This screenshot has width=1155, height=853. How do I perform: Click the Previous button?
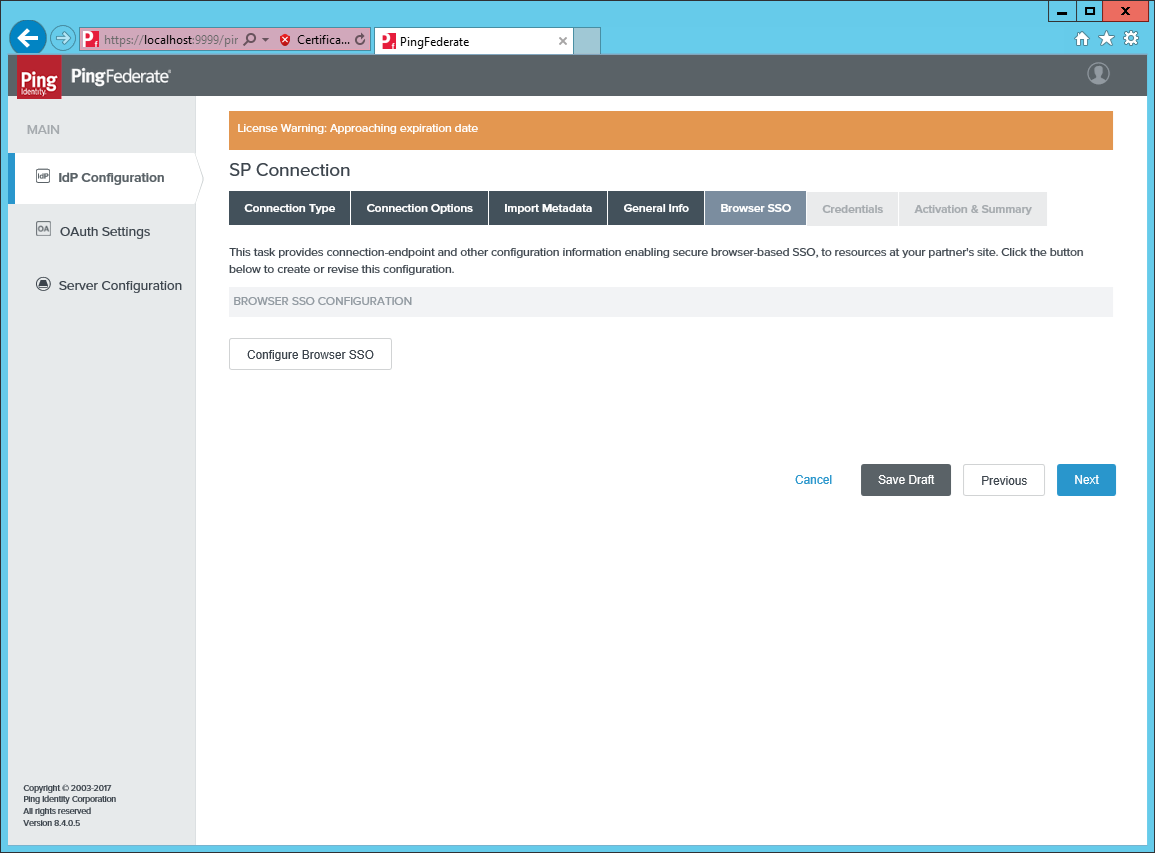point(1004,480)
